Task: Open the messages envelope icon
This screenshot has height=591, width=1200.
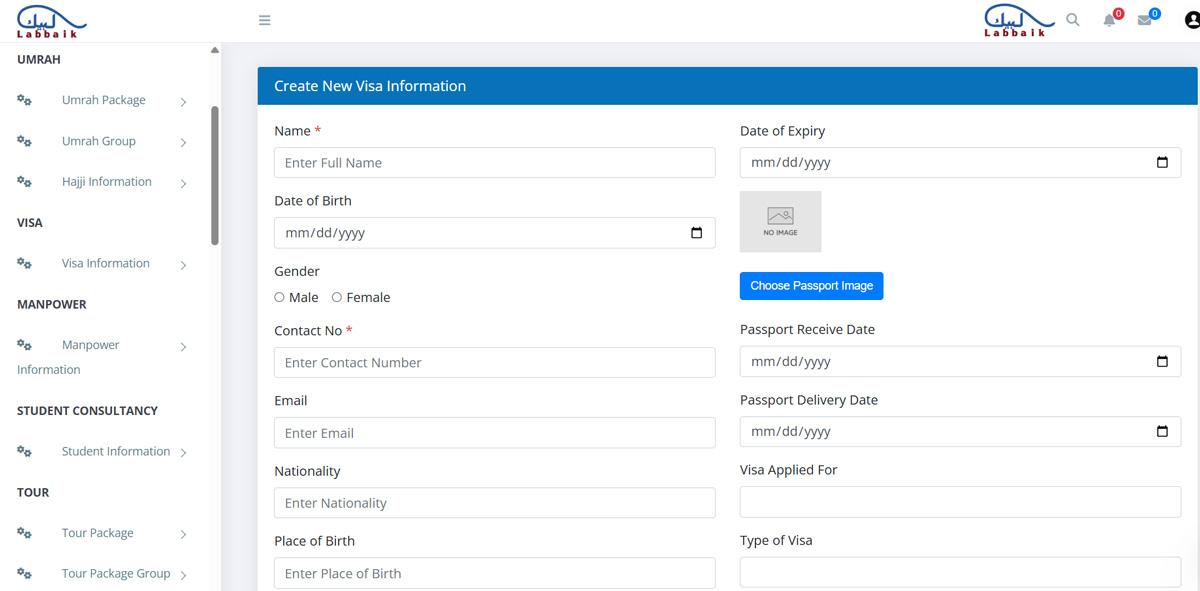Action: click(x=1145, y=20)
